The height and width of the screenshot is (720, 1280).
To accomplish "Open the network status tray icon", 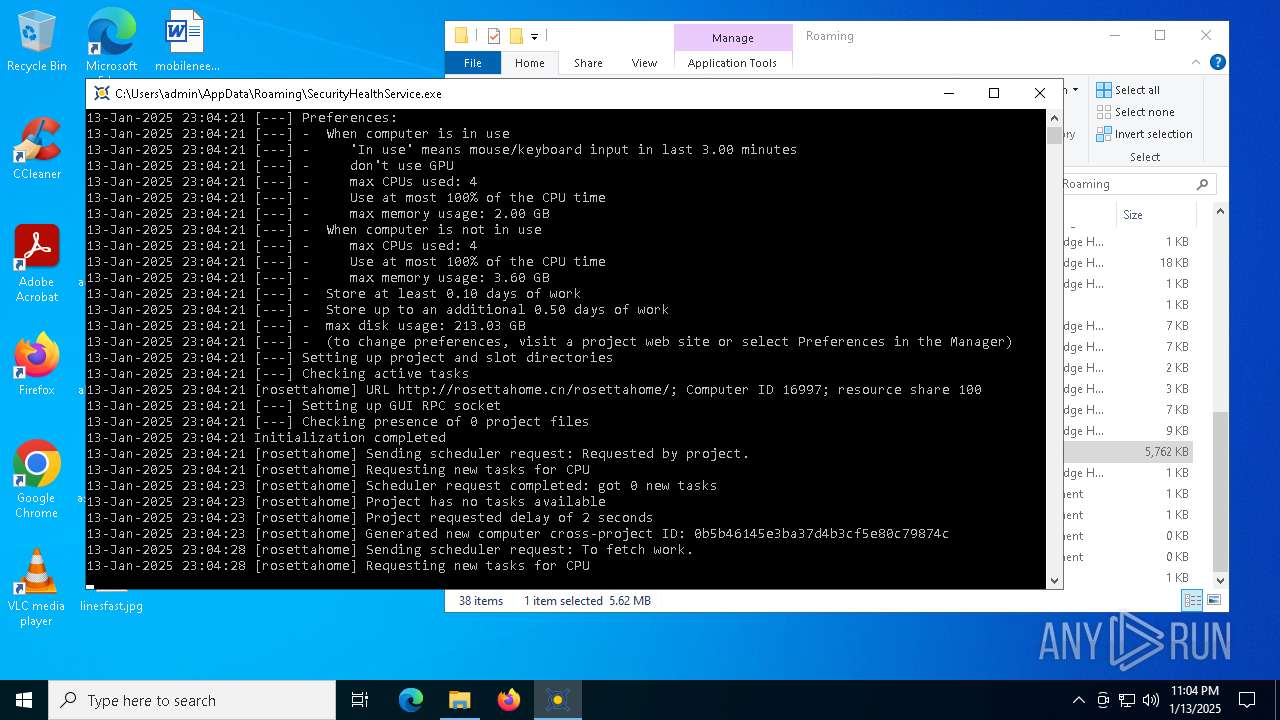I will 1127,700.
